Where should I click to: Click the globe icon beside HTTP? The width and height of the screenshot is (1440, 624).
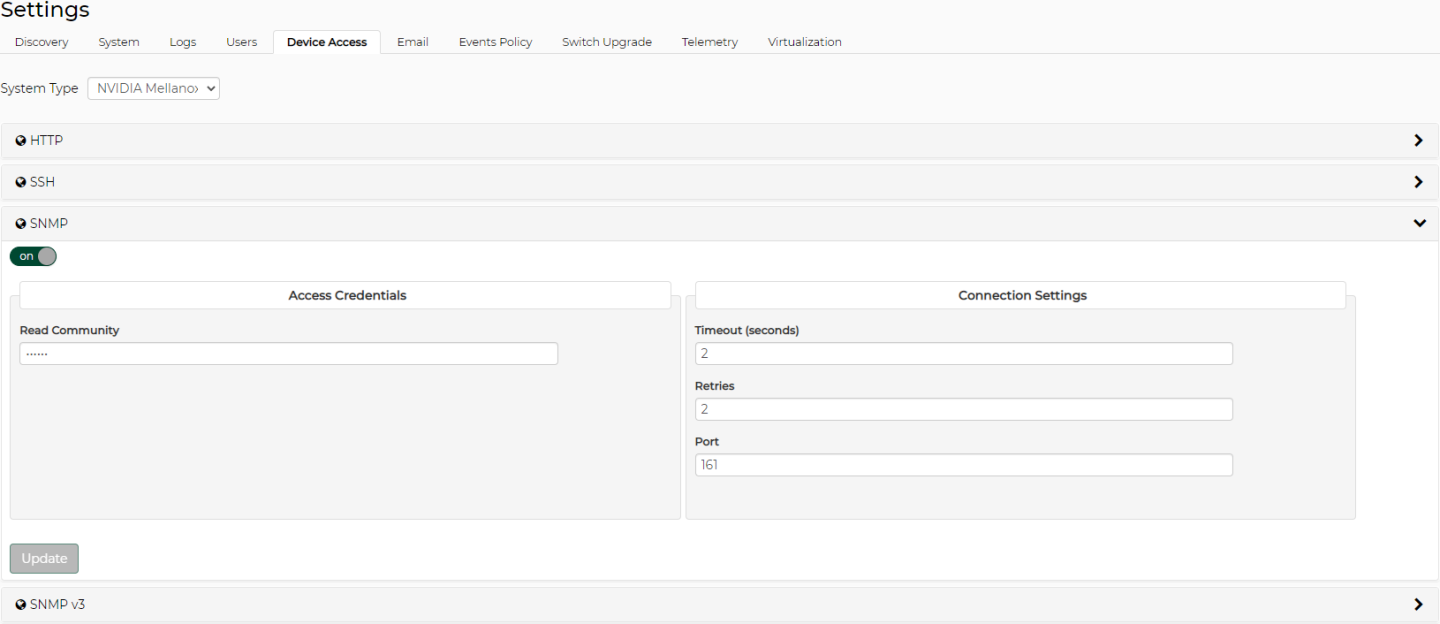click(21, 141)
